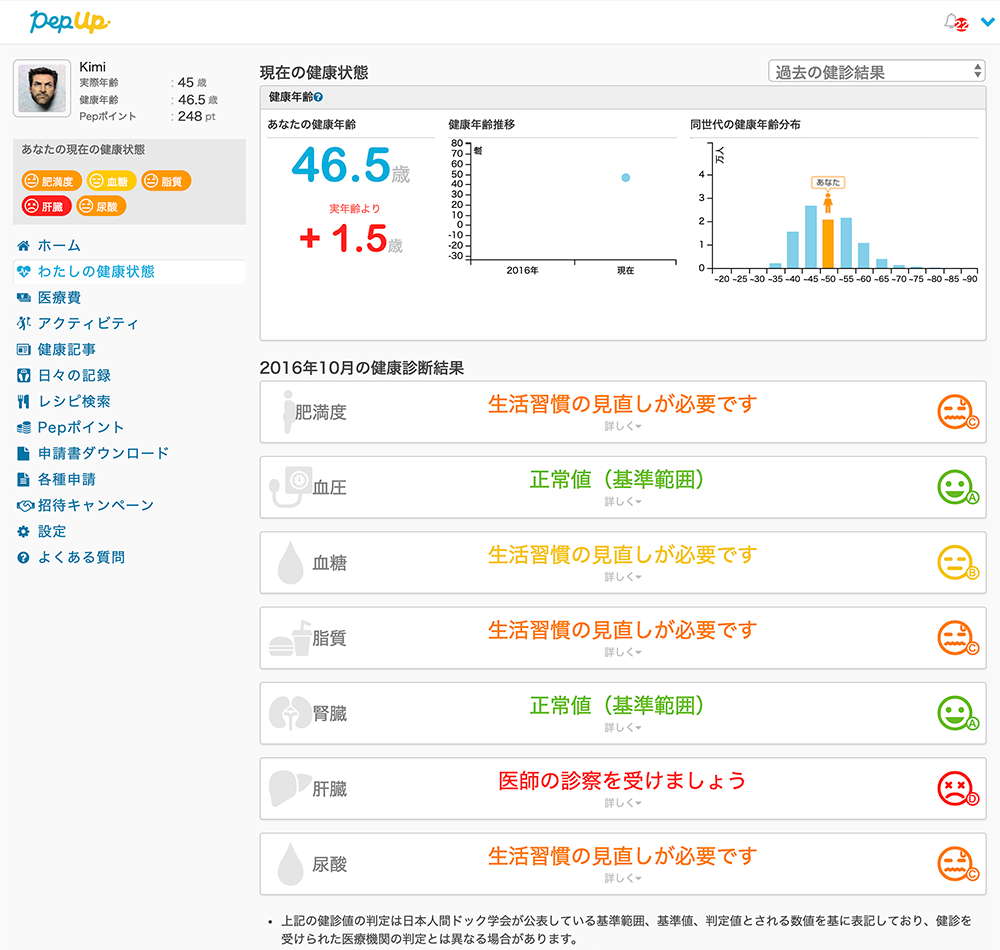Expand 詳しく details for 血糖
Image resolution: width=1000 pixels, height=950 pixels.
pyautogui.click(x=622, y=577)
